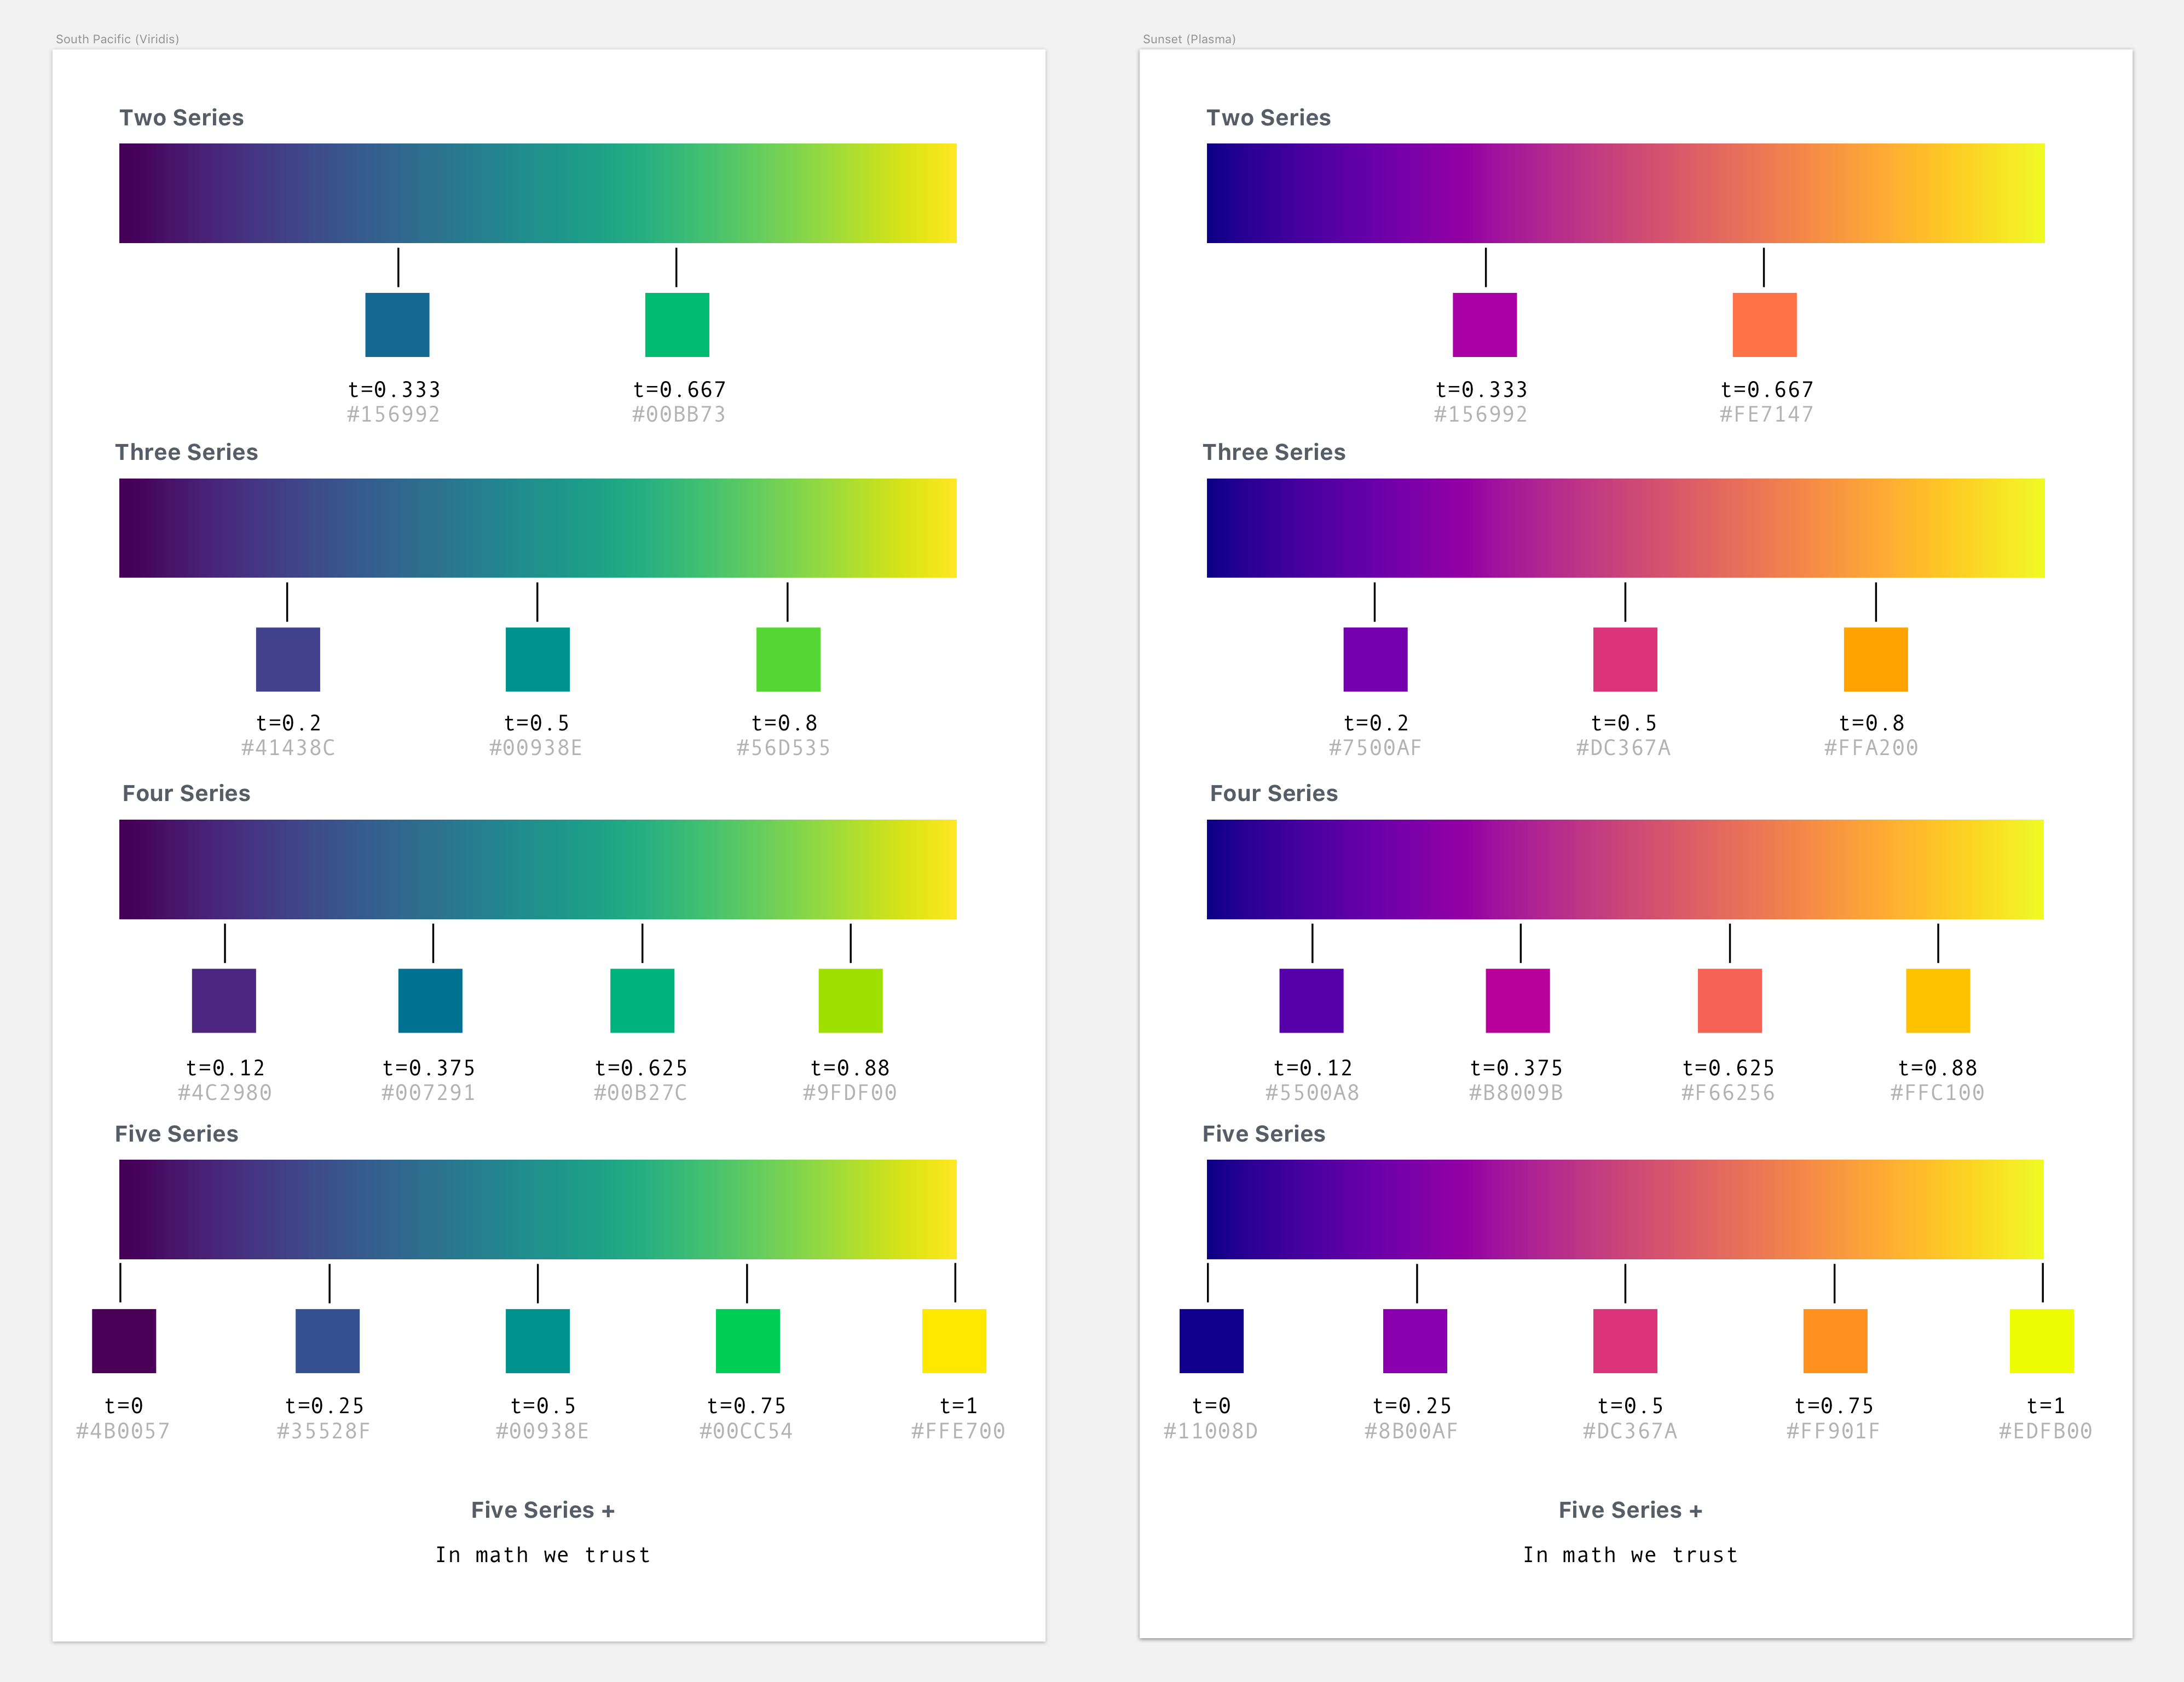Click the Plasma gradient bar under Four Series
Image resolution: width=2184 pixels, height=1682 pixels.
pyautogui.click(x=1625, y=869)
